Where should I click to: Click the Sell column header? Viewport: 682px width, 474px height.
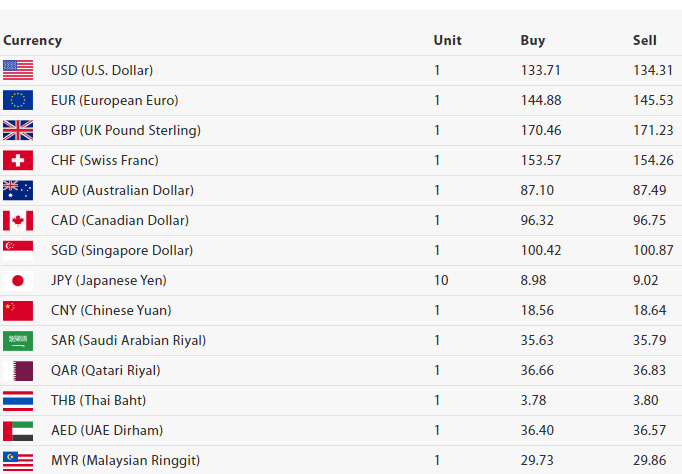[x=645, y=41]
